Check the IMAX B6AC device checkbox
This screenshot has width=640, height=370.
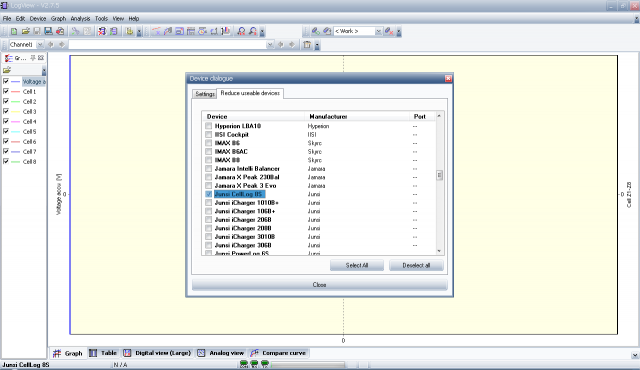point(209,151)
